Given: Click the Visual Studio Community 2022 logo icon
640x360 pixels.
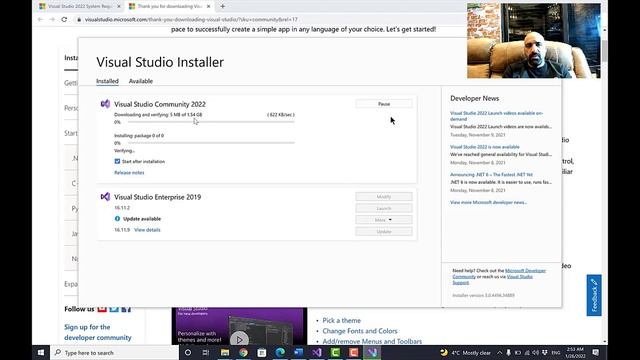Looking at the screenshot, I should [x=105, y=104].
